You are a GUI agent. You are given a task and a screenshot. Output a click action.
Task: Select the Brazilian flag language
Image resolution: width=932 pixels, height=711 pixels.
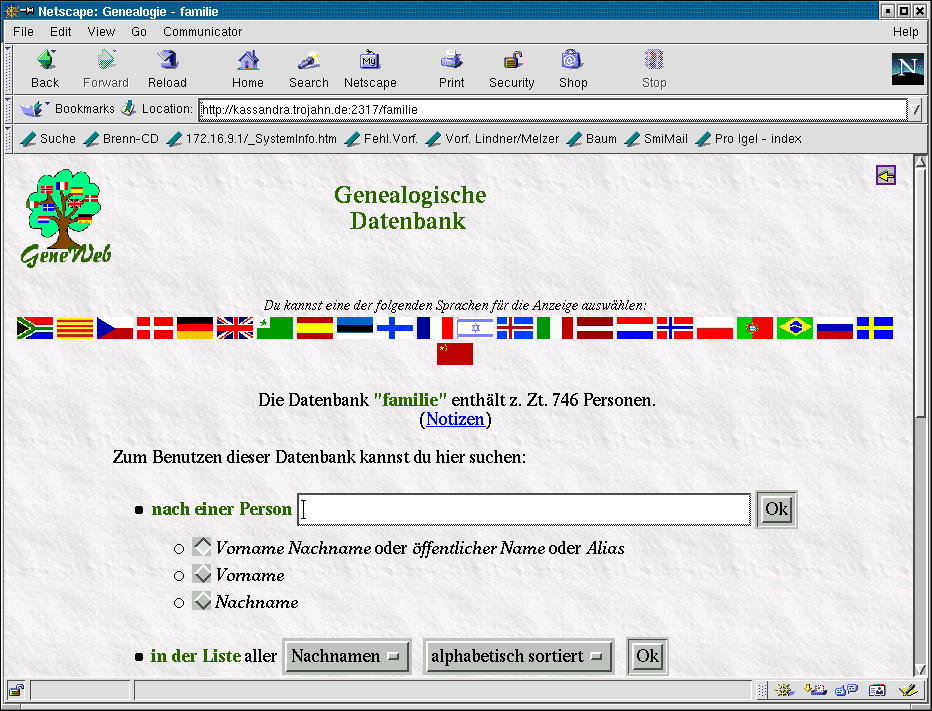(x=795, y=328)
